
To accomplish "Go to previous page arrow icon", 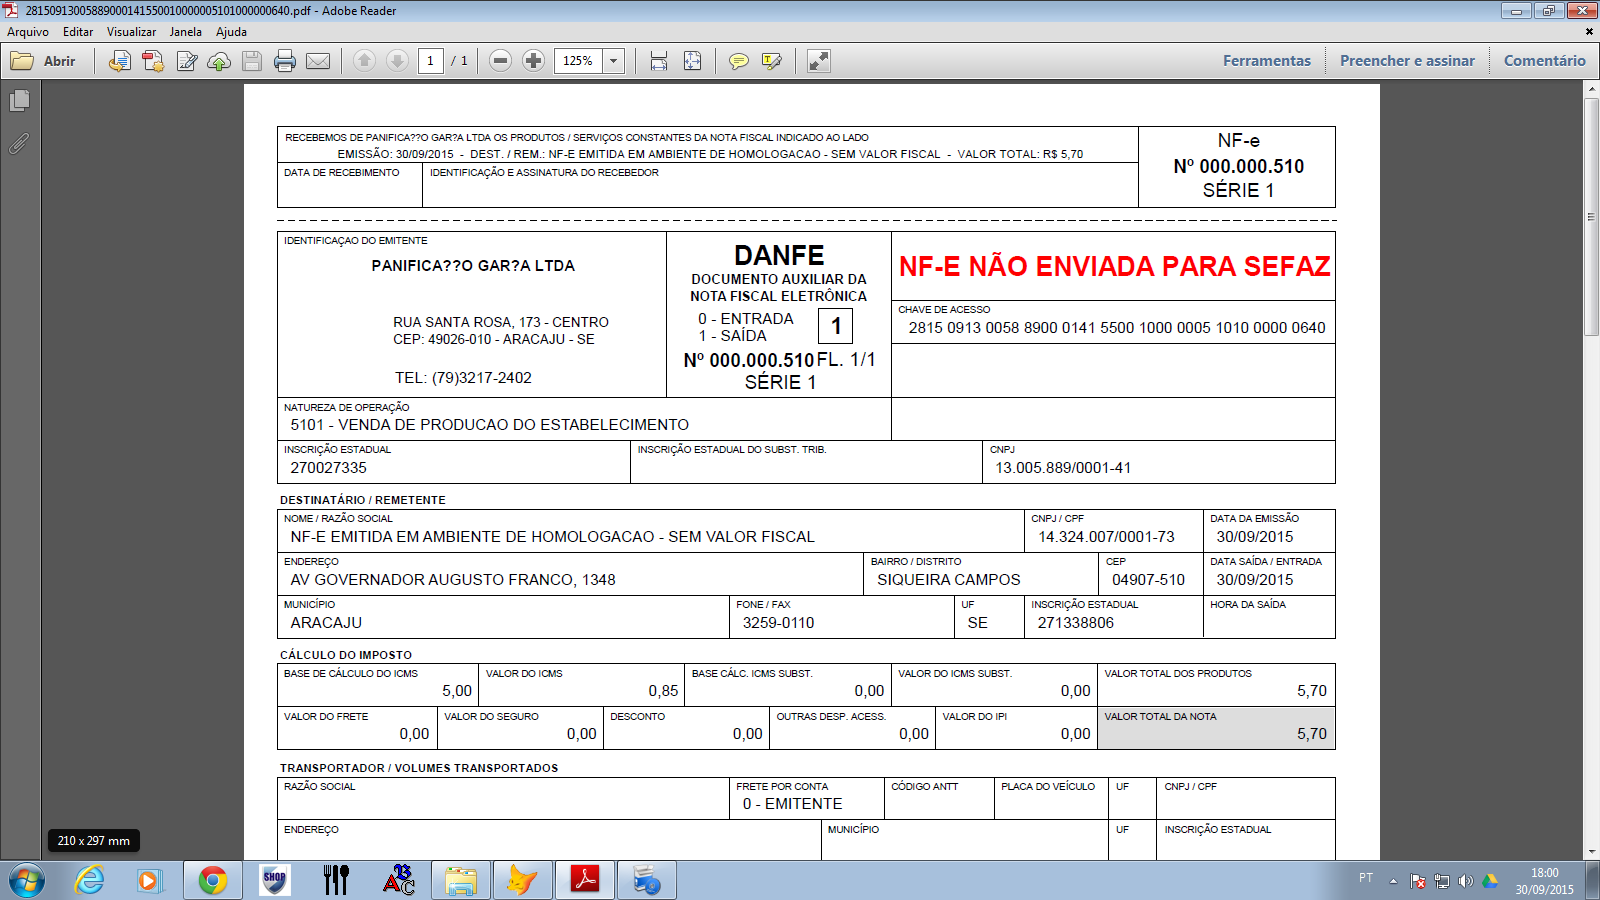I will pyautogui.click(x=365, y=61).
